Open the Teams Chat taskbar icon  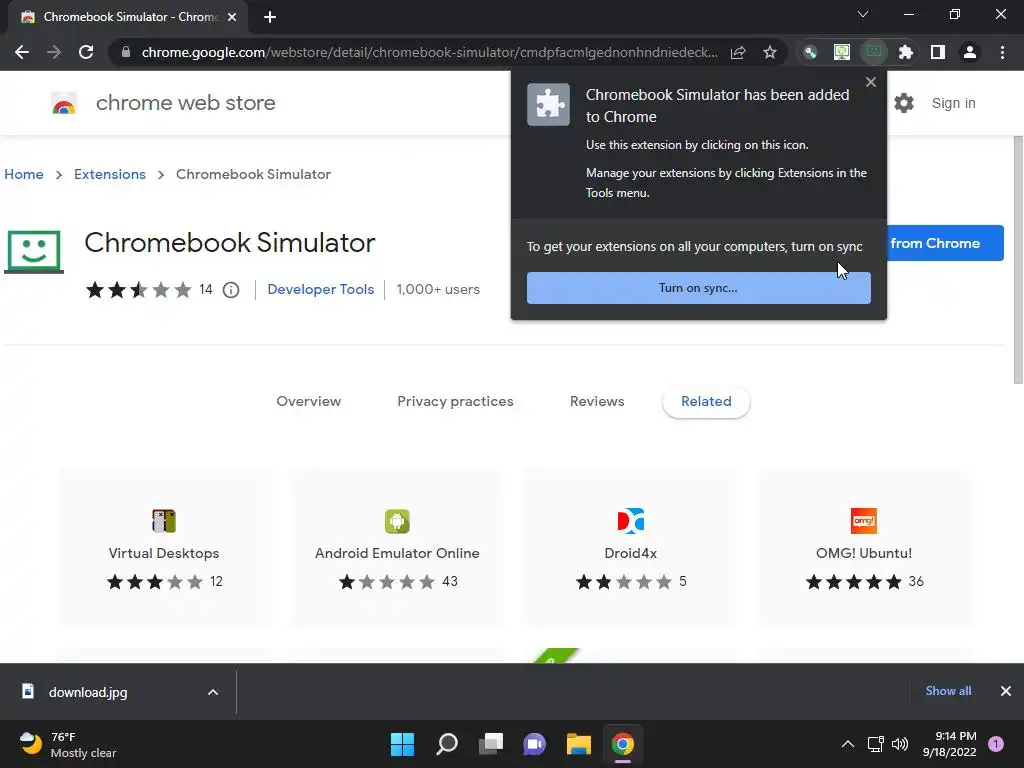point(534,744)
